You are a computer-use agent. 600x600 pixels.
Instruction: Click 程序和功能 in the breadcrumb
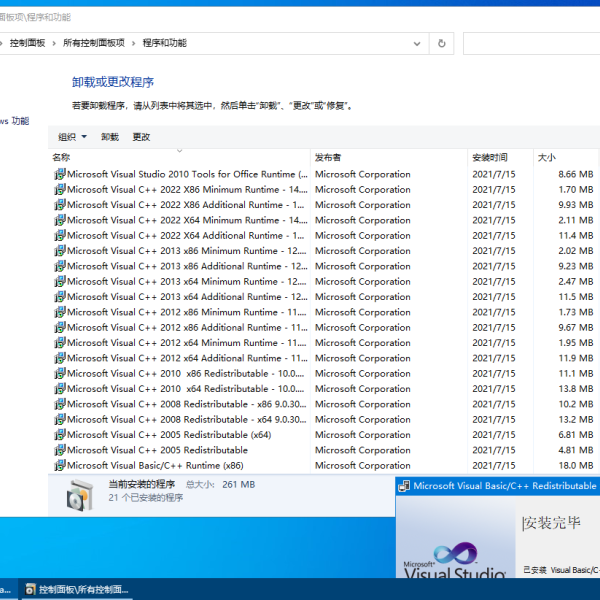(x=165, y=43)
